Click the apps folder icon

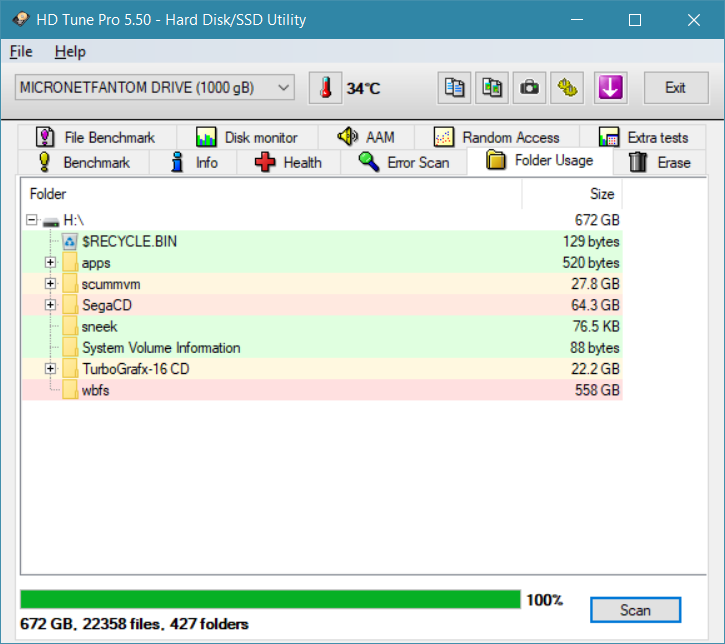coord(70,263)
